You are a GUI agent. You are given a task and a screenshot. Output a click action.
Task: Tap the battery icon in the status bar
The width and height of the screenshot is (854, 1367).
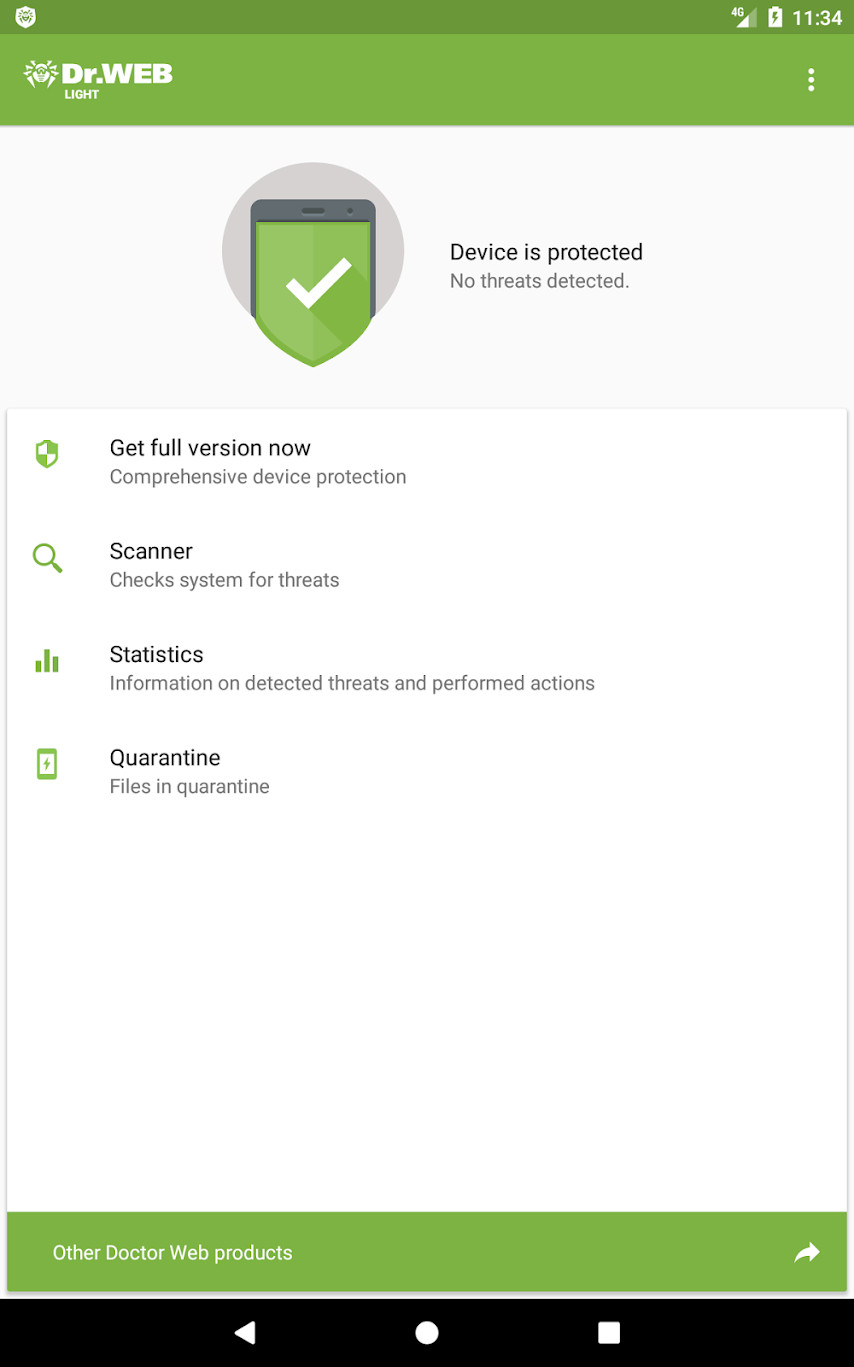774,17
